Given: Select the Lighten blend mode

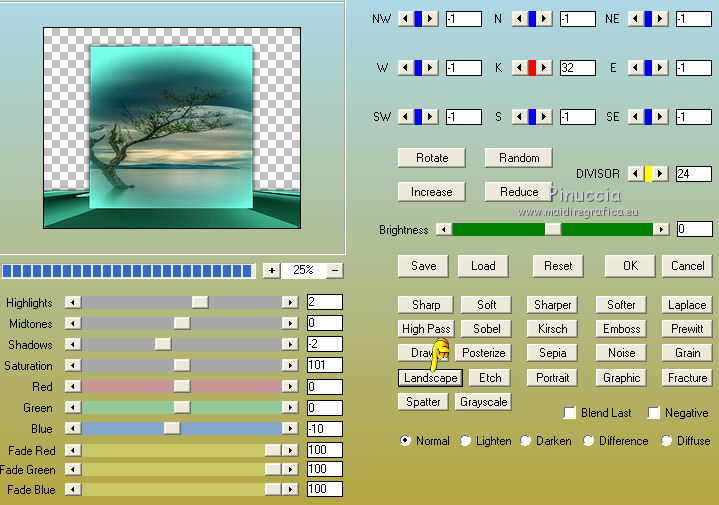Looking at the screenshot, I should coord(465,441).
